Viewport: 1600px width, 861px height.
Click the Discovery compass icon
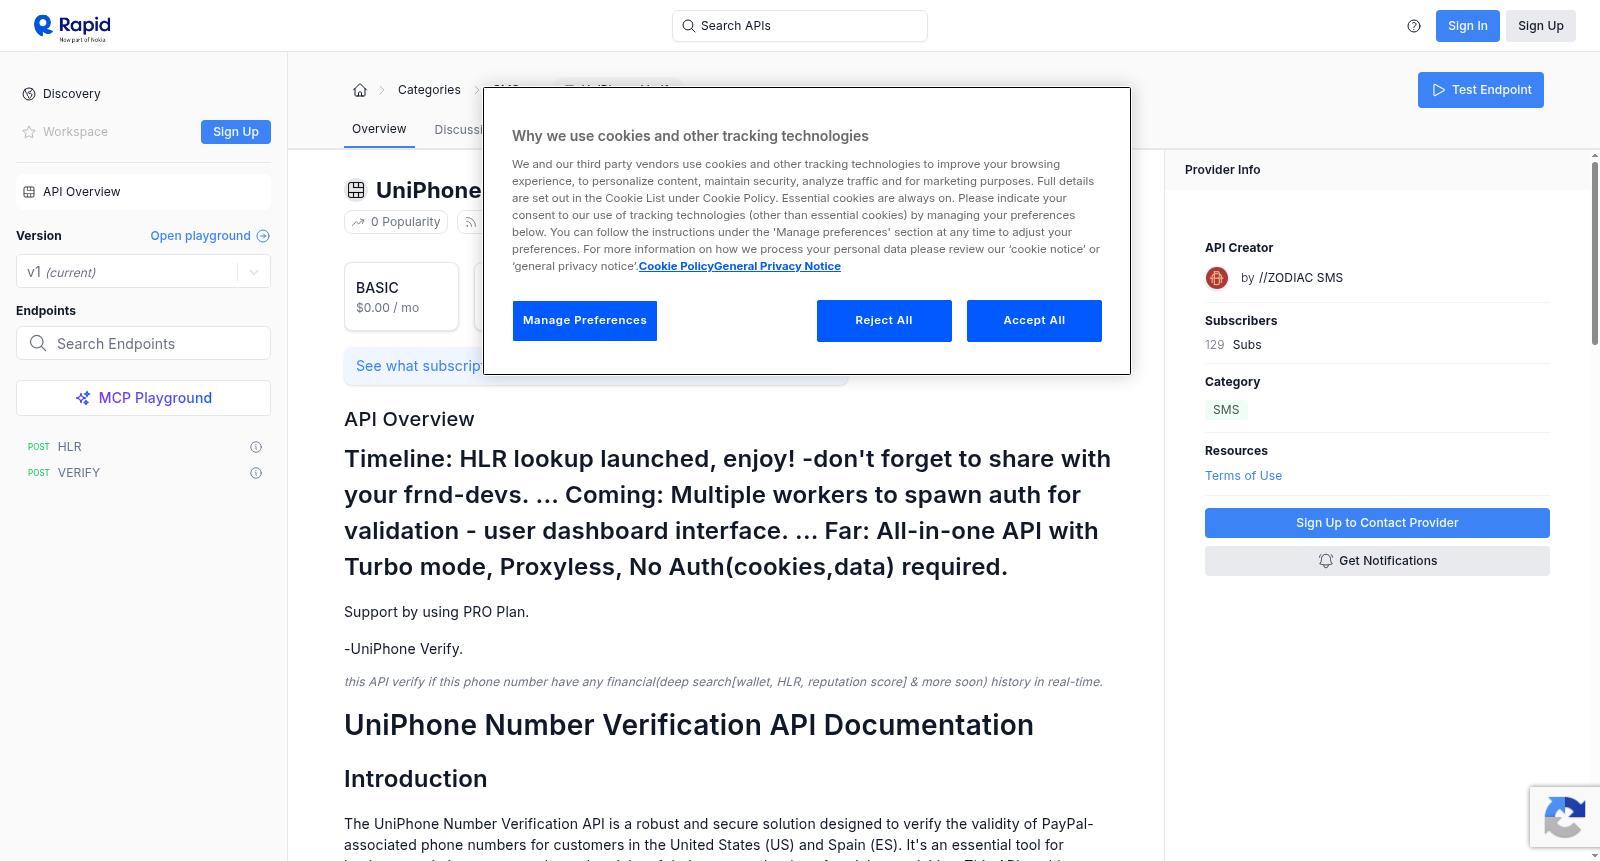tap(29, 94)
